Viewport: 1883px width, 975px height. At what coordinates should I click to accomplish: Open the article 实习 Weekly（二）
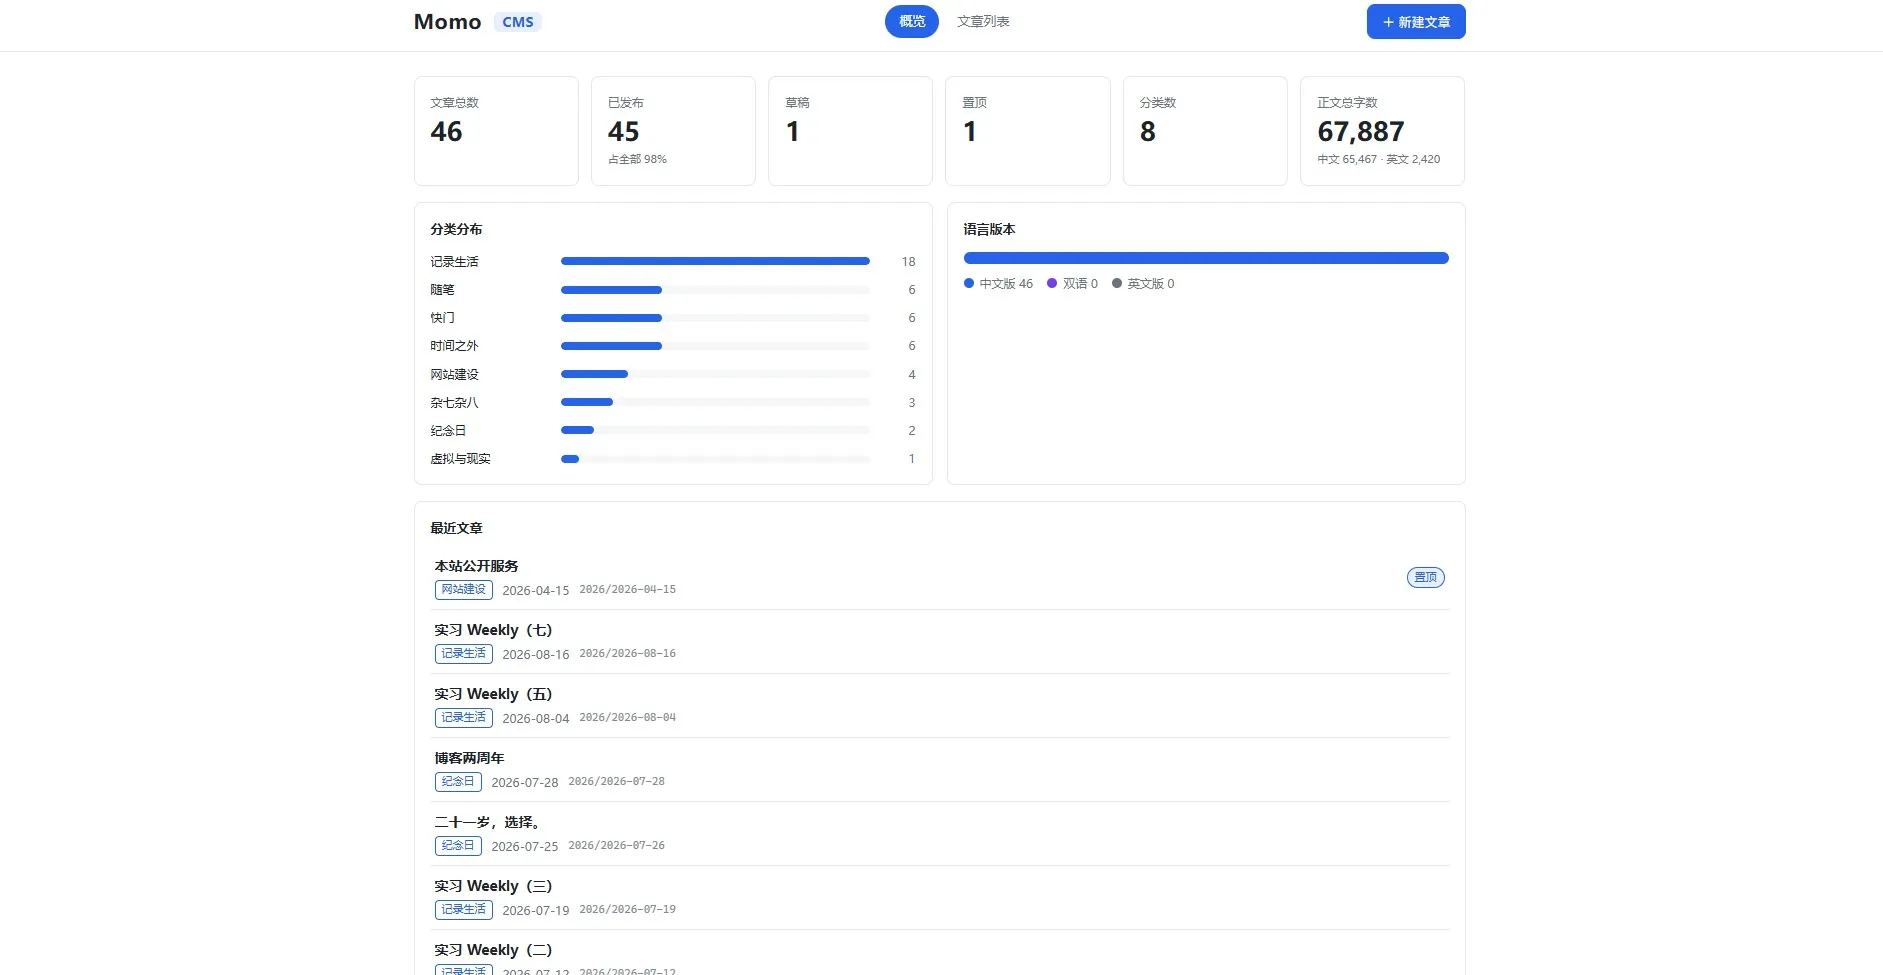(493, 950)
